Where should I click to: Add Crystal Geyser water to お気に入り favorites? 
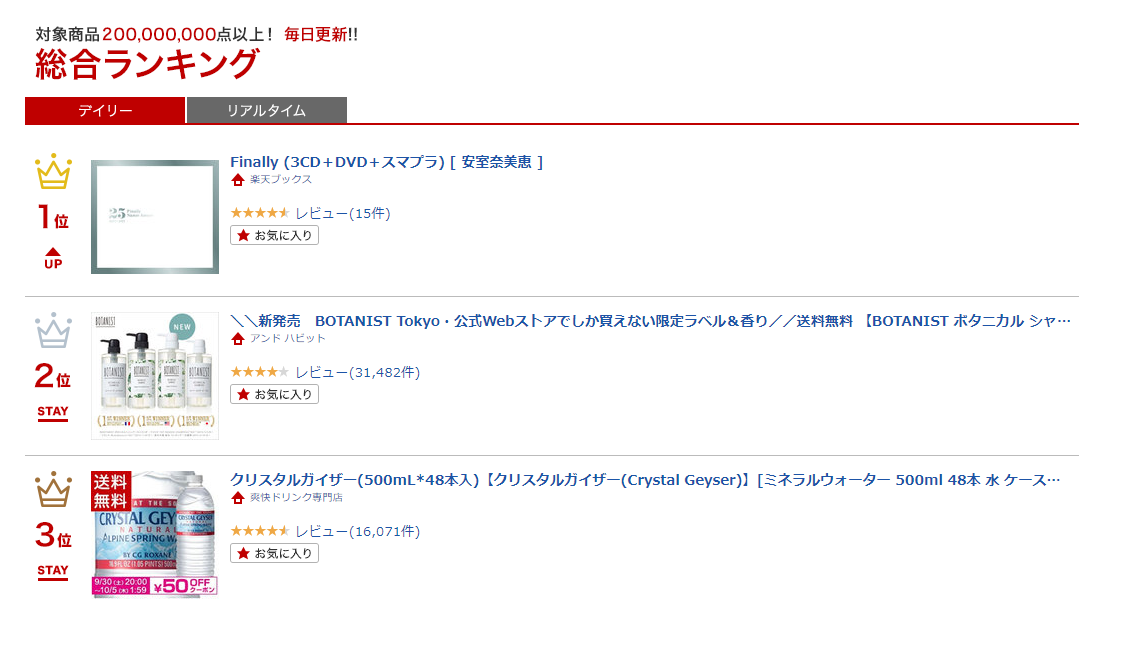click(x=274, y=553)
